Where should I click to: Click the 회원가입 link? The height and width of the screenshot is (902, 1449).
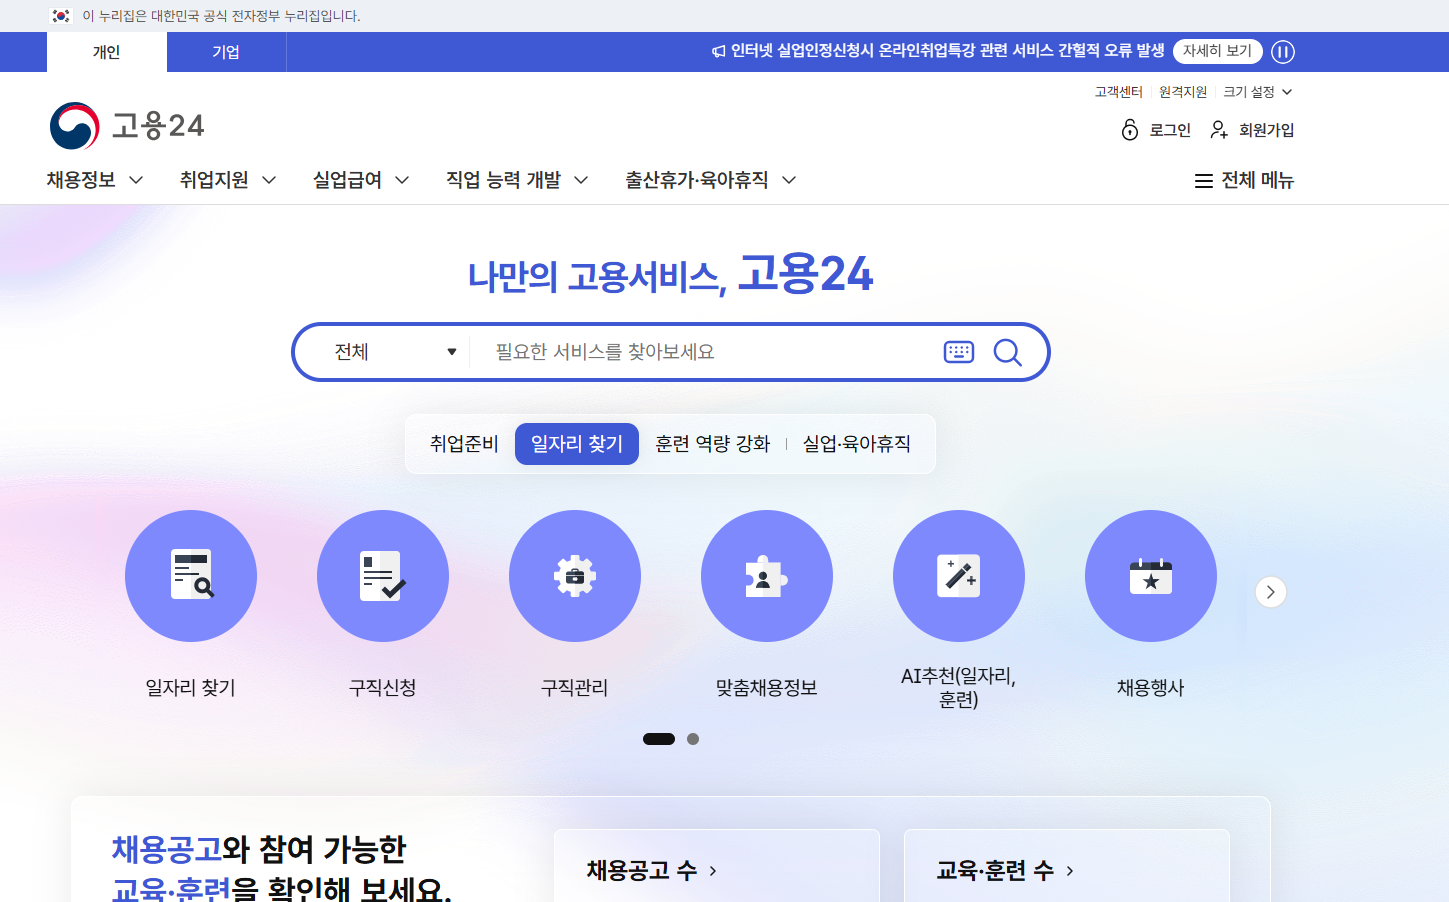1267,130
